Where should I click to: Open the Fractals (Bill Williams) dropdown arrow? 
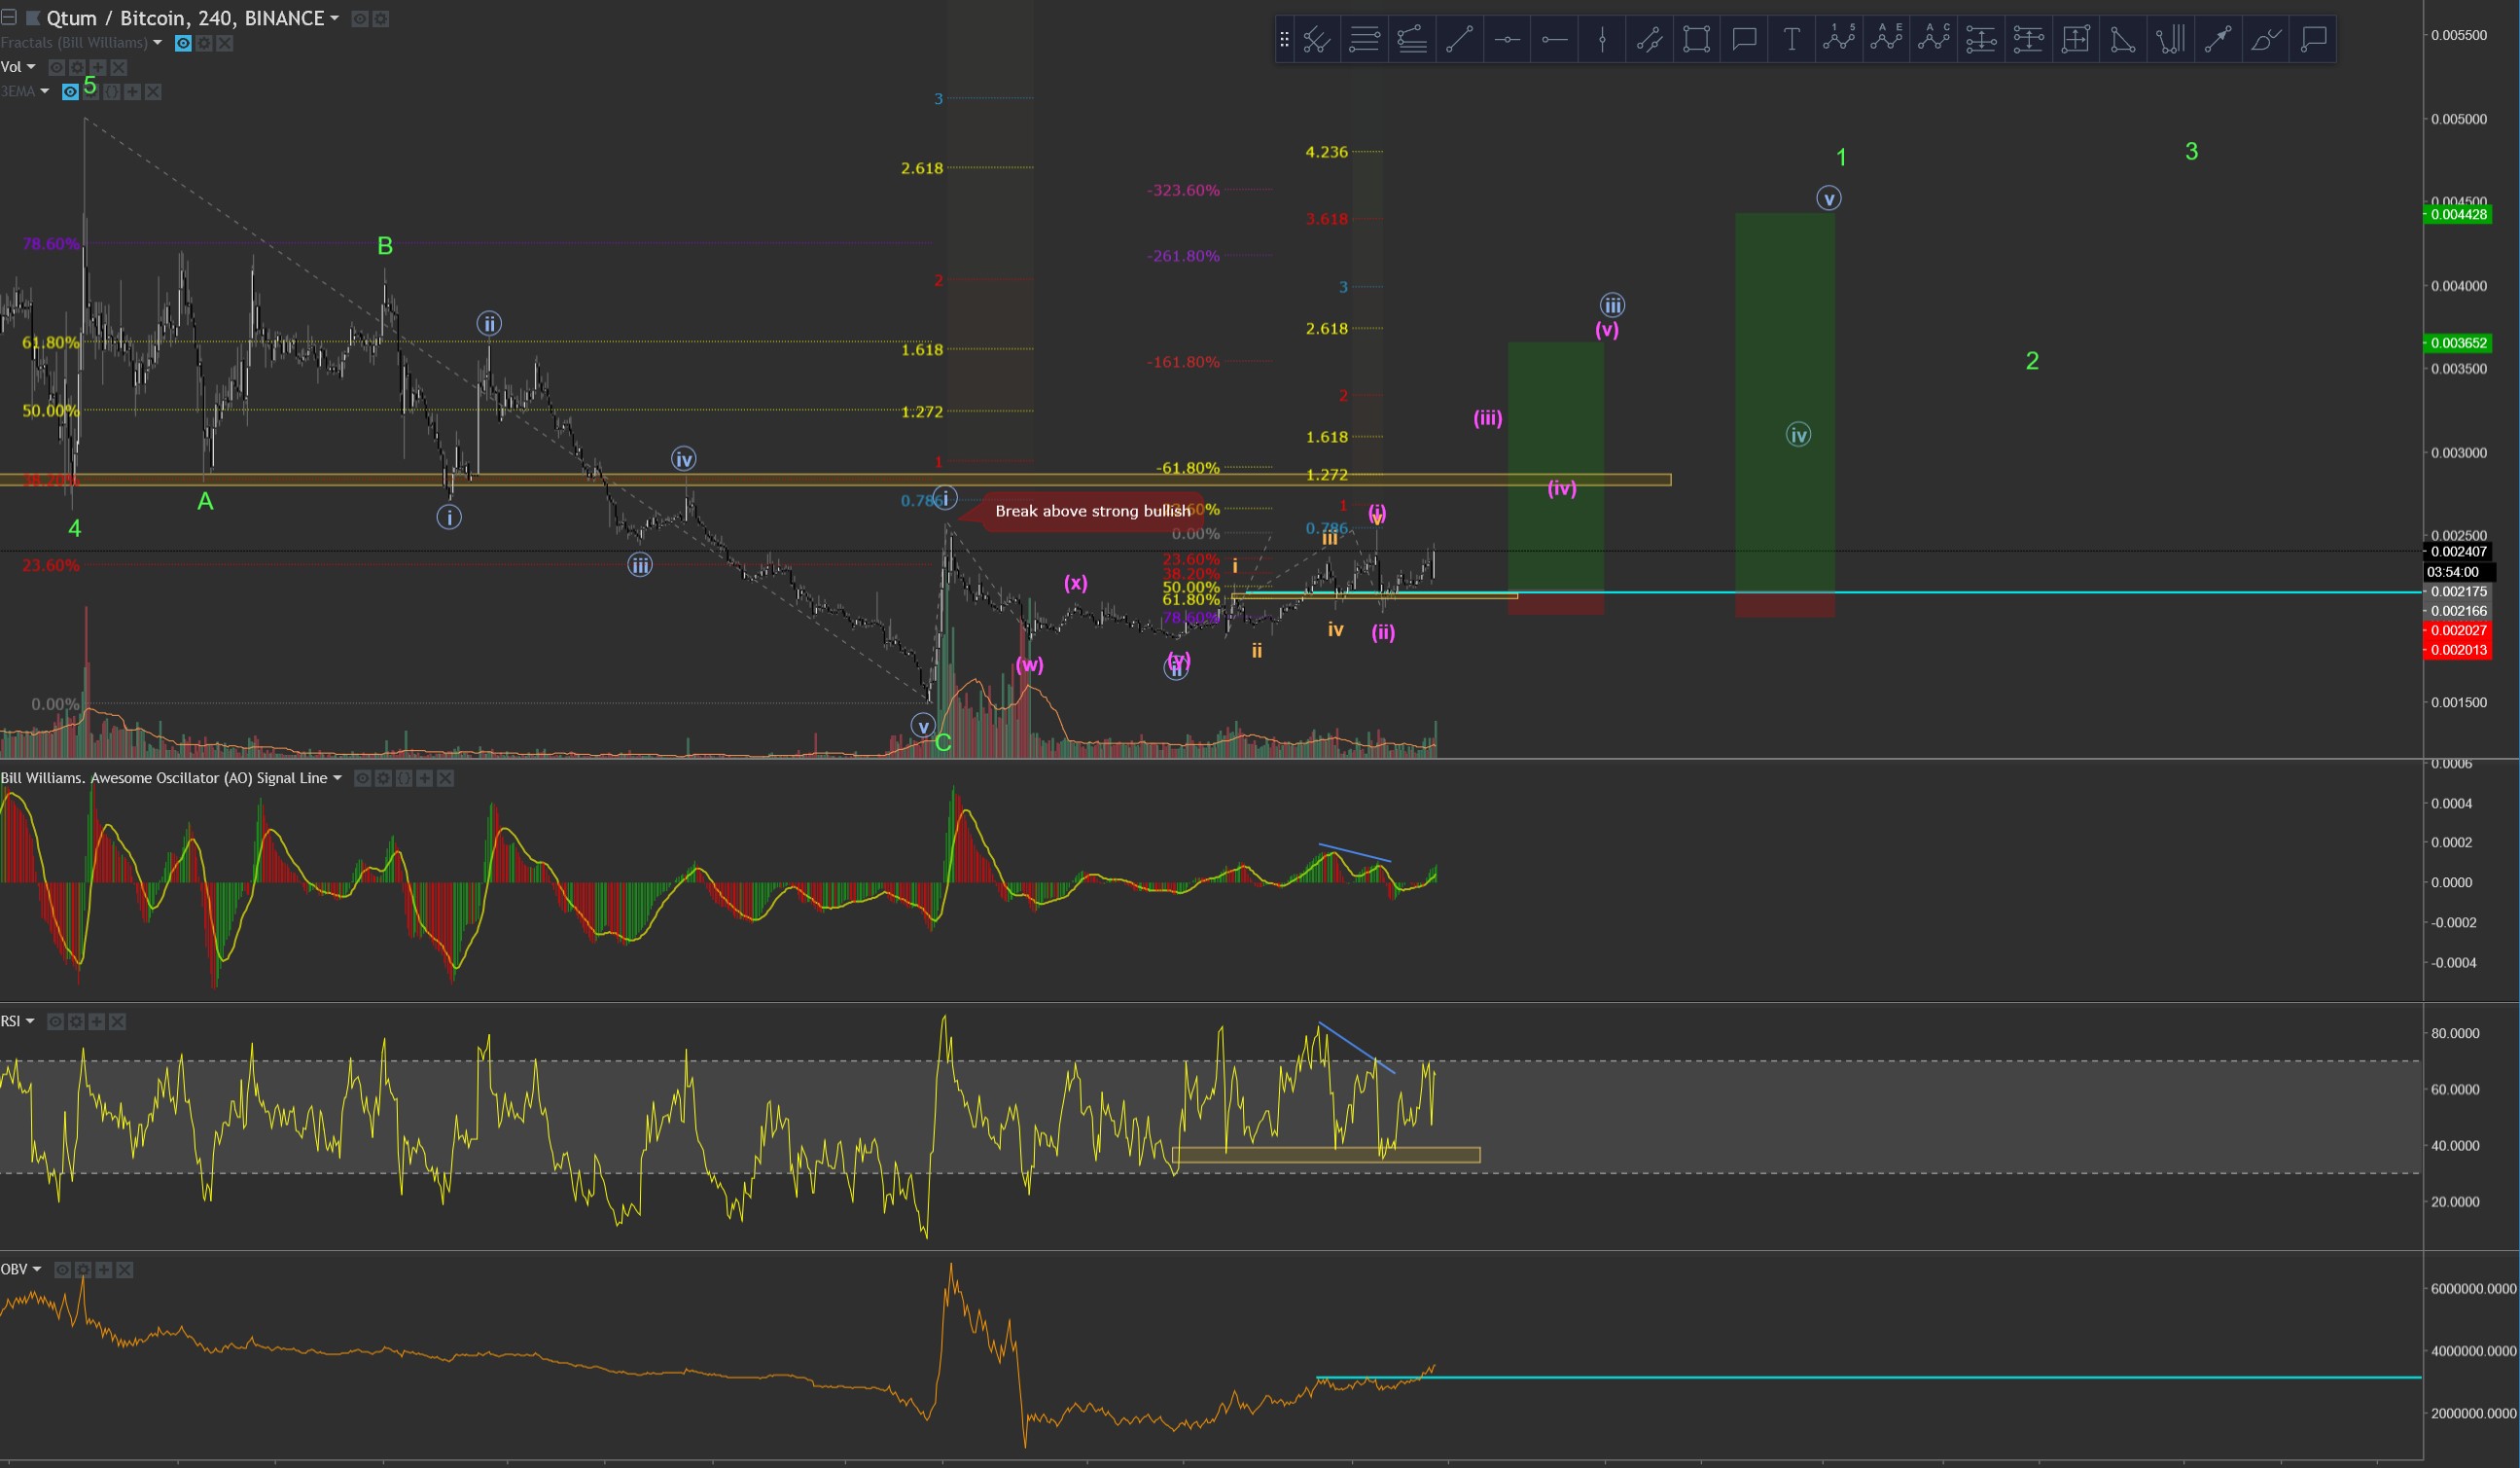click(x=157, y=43)
